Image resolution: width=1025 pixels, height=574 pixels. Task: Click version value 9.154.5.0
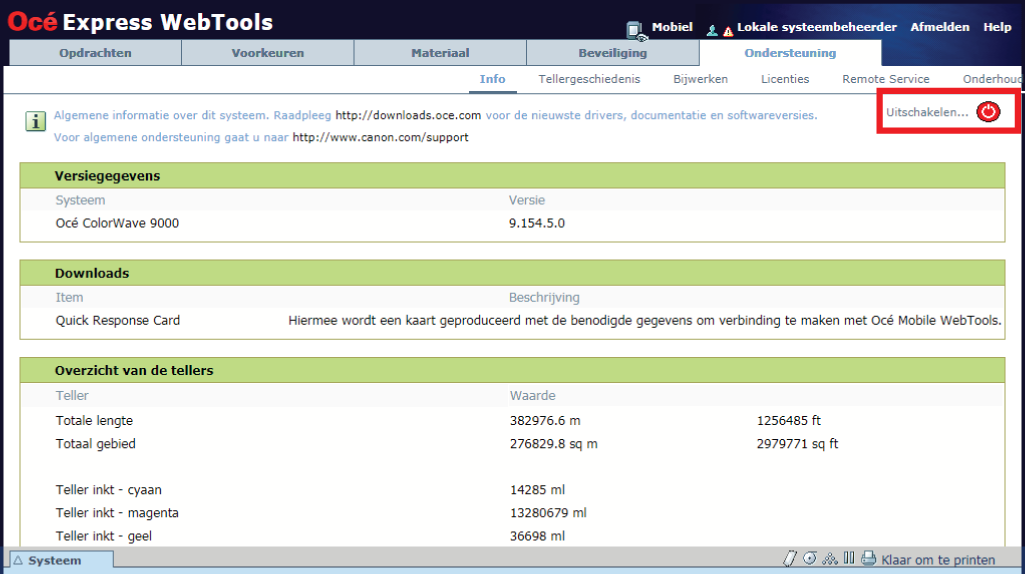click(537, 223)
